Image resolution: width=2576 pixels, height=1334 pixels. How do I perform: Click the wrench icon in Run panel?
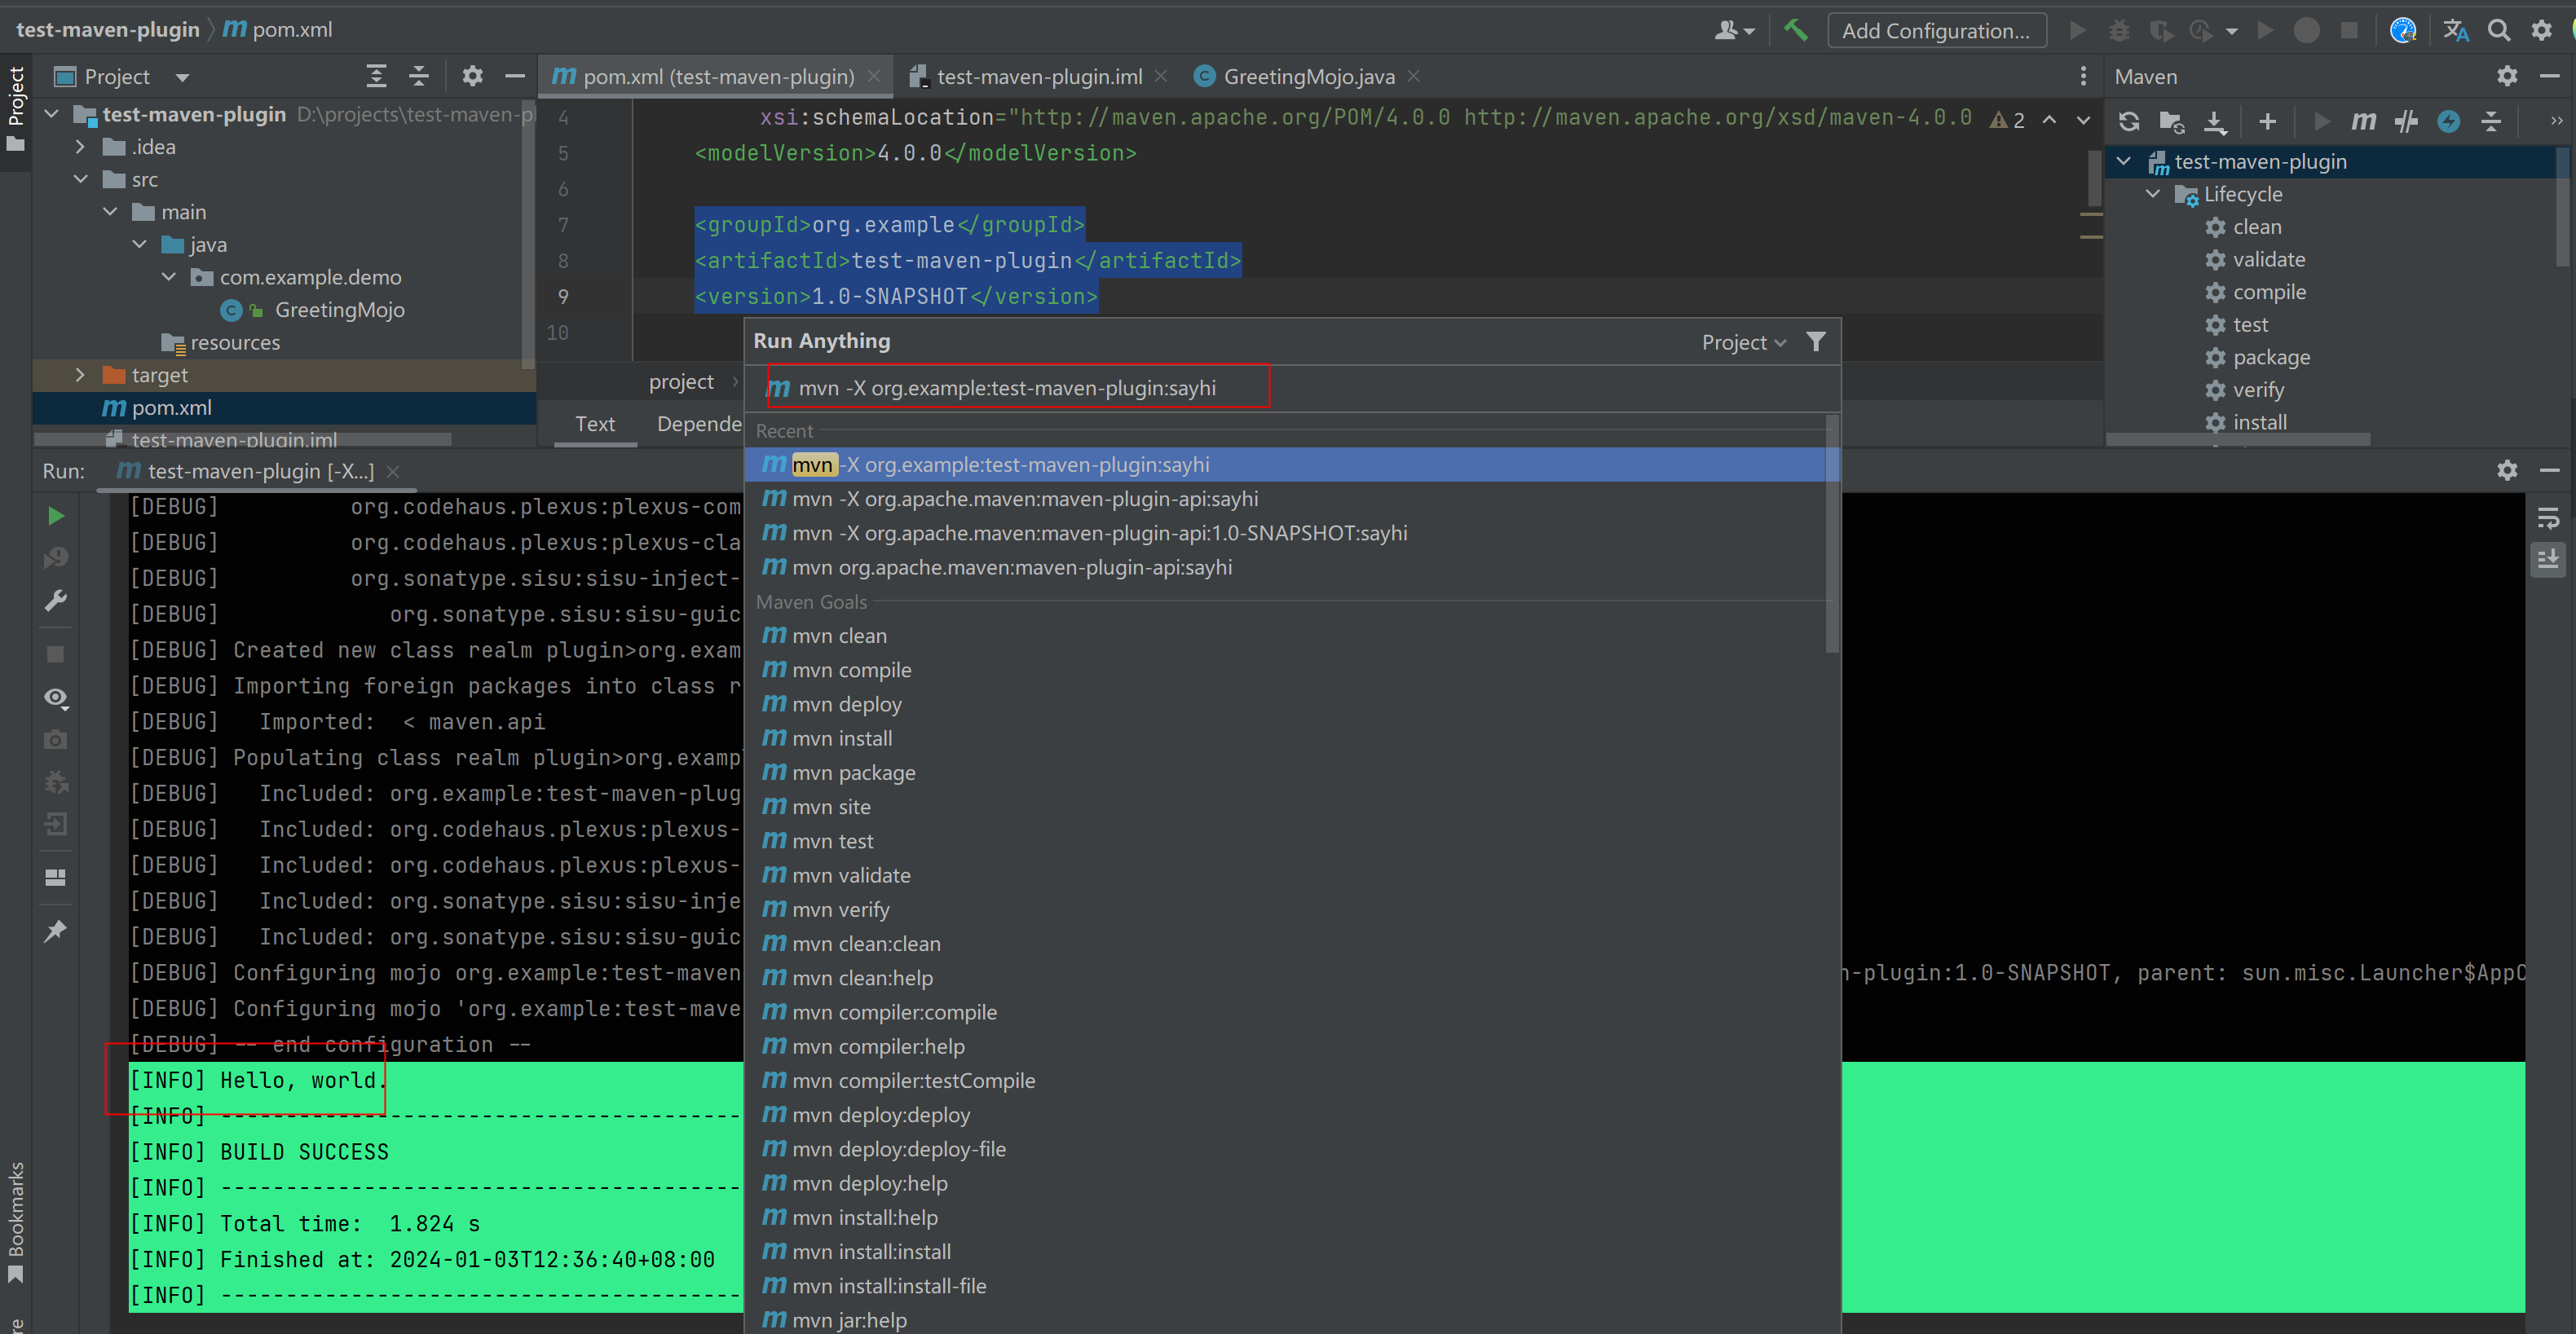point(56,600)
